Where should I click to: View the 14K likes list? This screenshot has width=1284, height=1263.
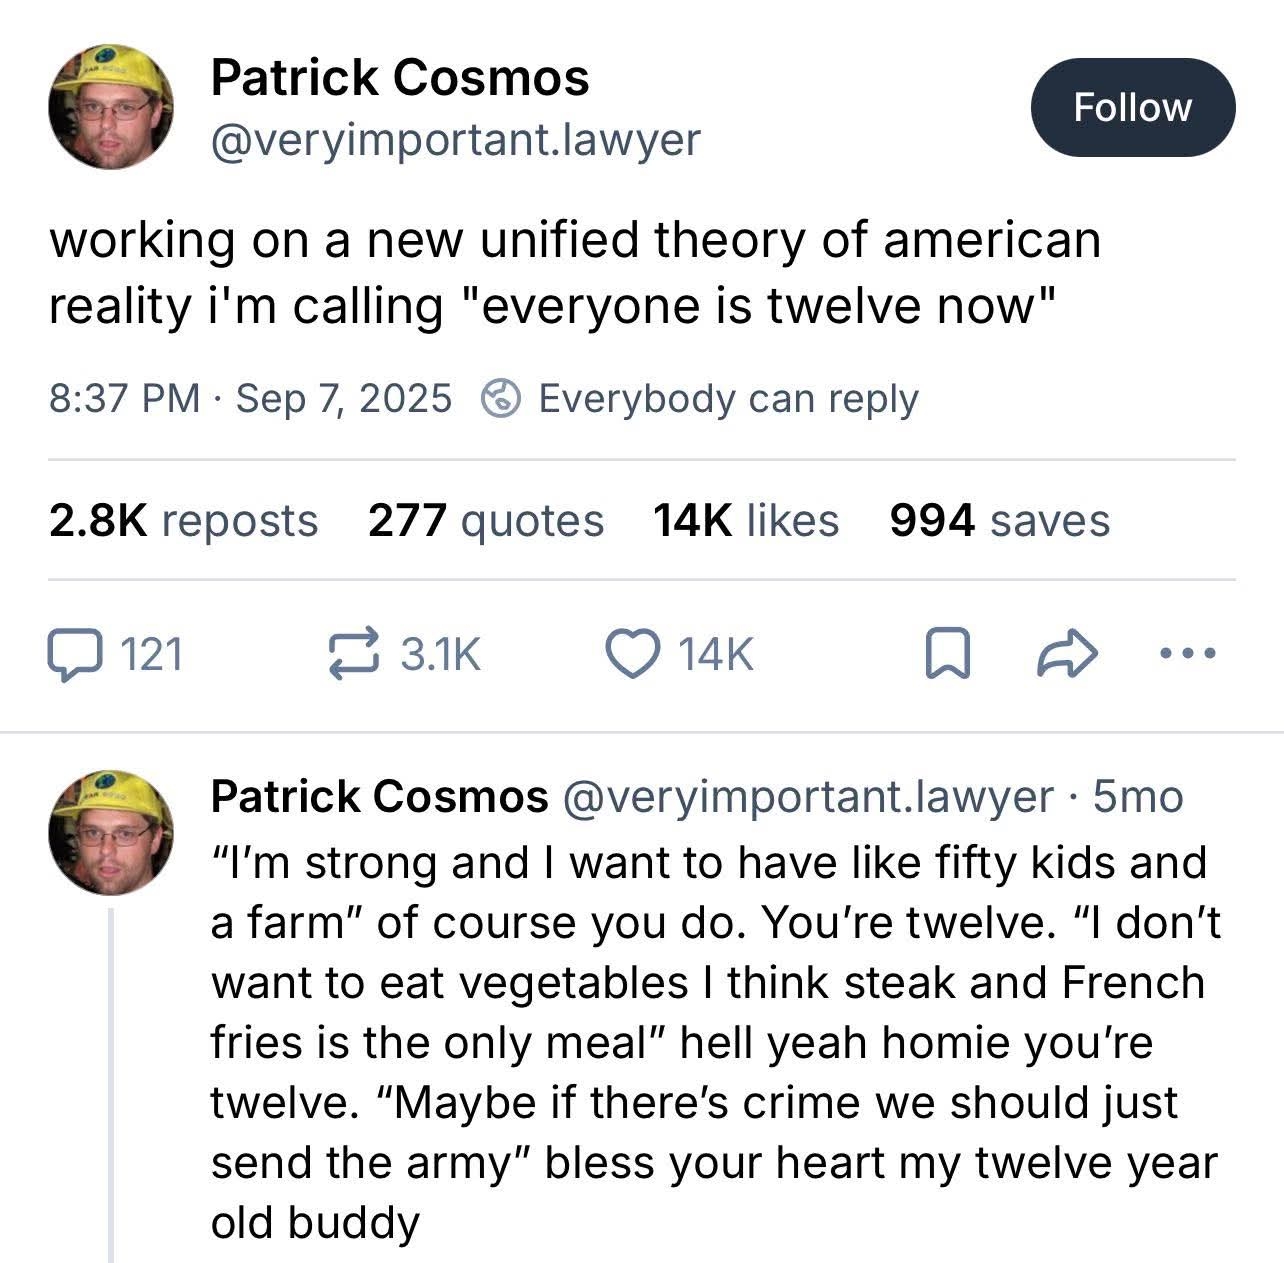coord(745,521)
